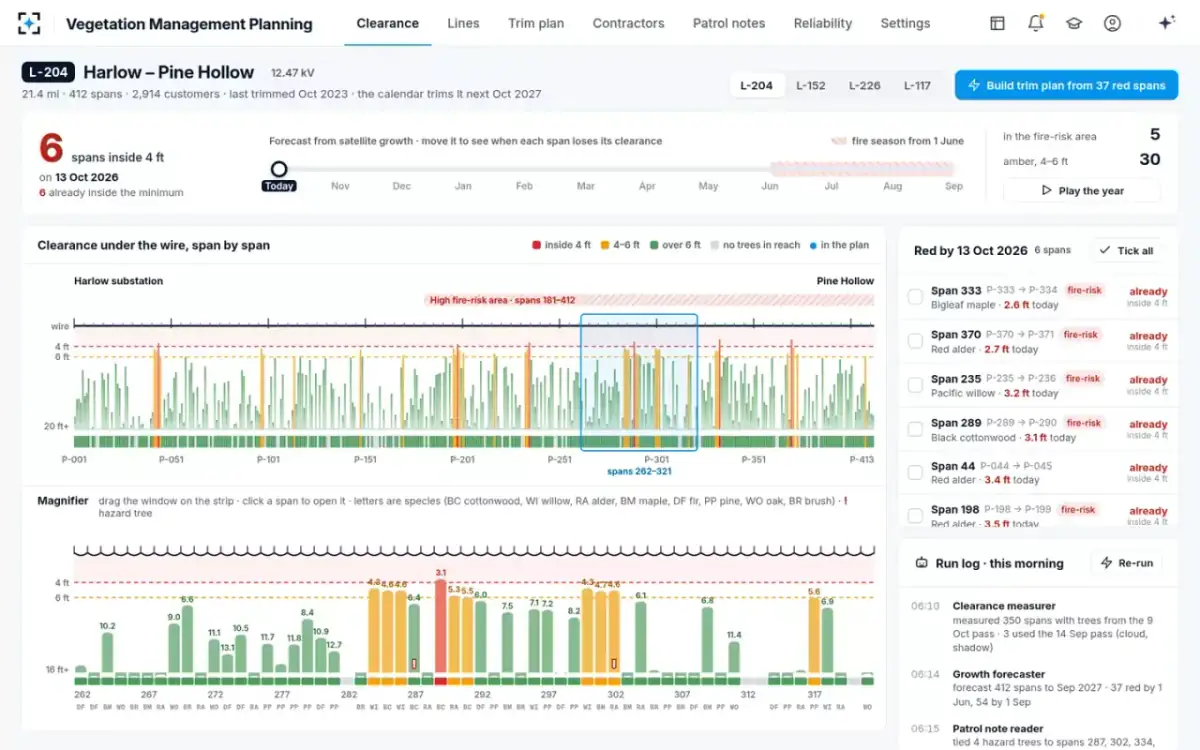Open the user profile icon

[x=1112, y=23]
